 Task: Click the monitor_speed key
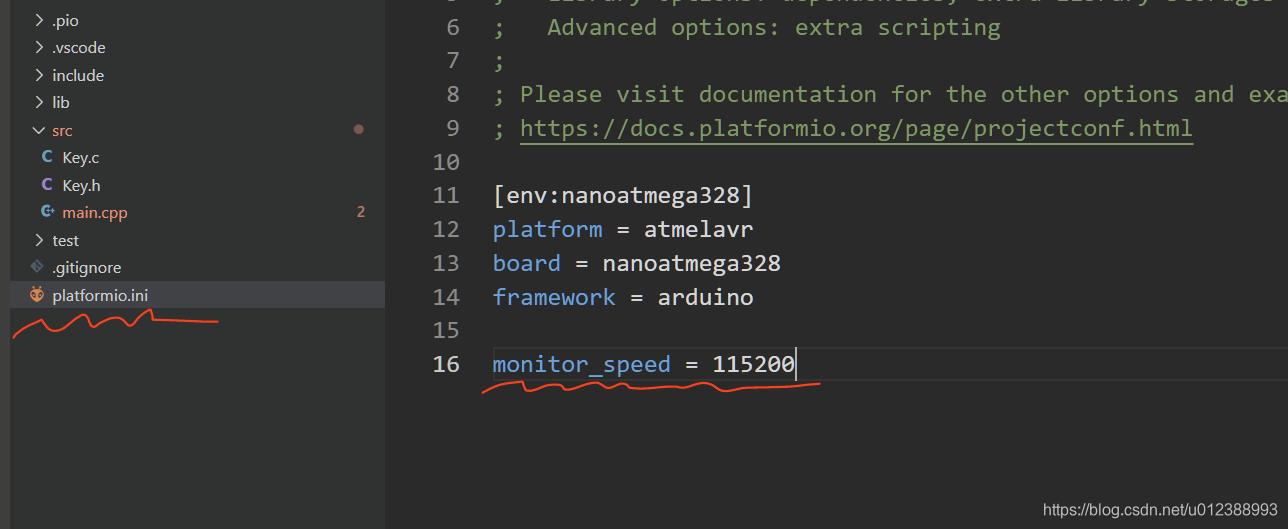581,364
